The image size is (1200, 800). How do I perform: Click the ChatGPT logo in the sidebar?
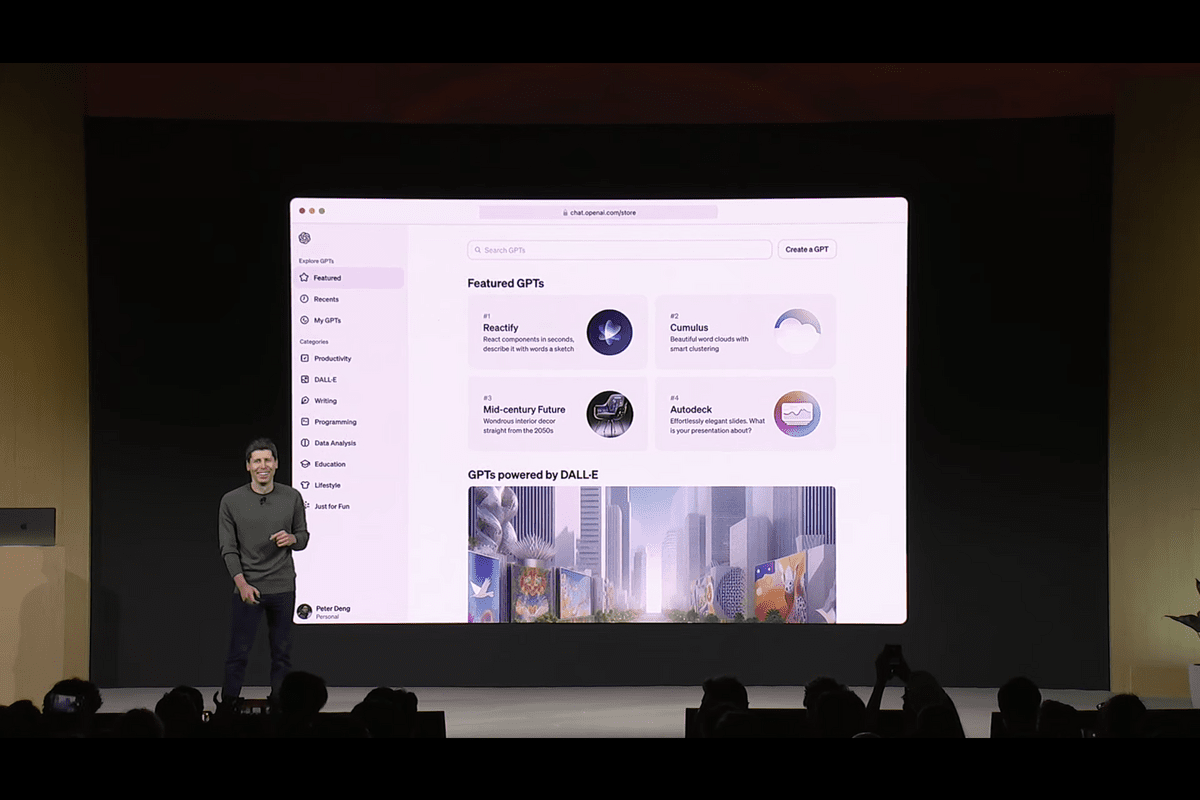305,238
